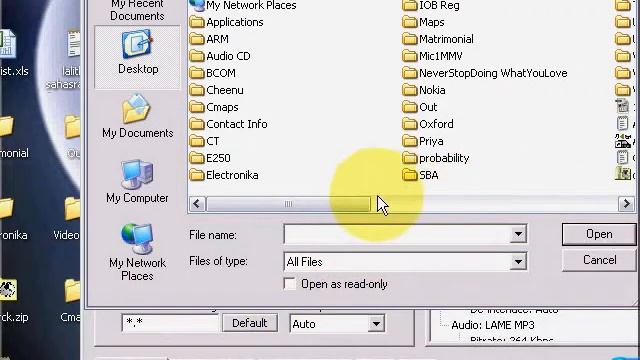Open My Documents in places sidebar

pyautogui.click(x=138, y=117)
